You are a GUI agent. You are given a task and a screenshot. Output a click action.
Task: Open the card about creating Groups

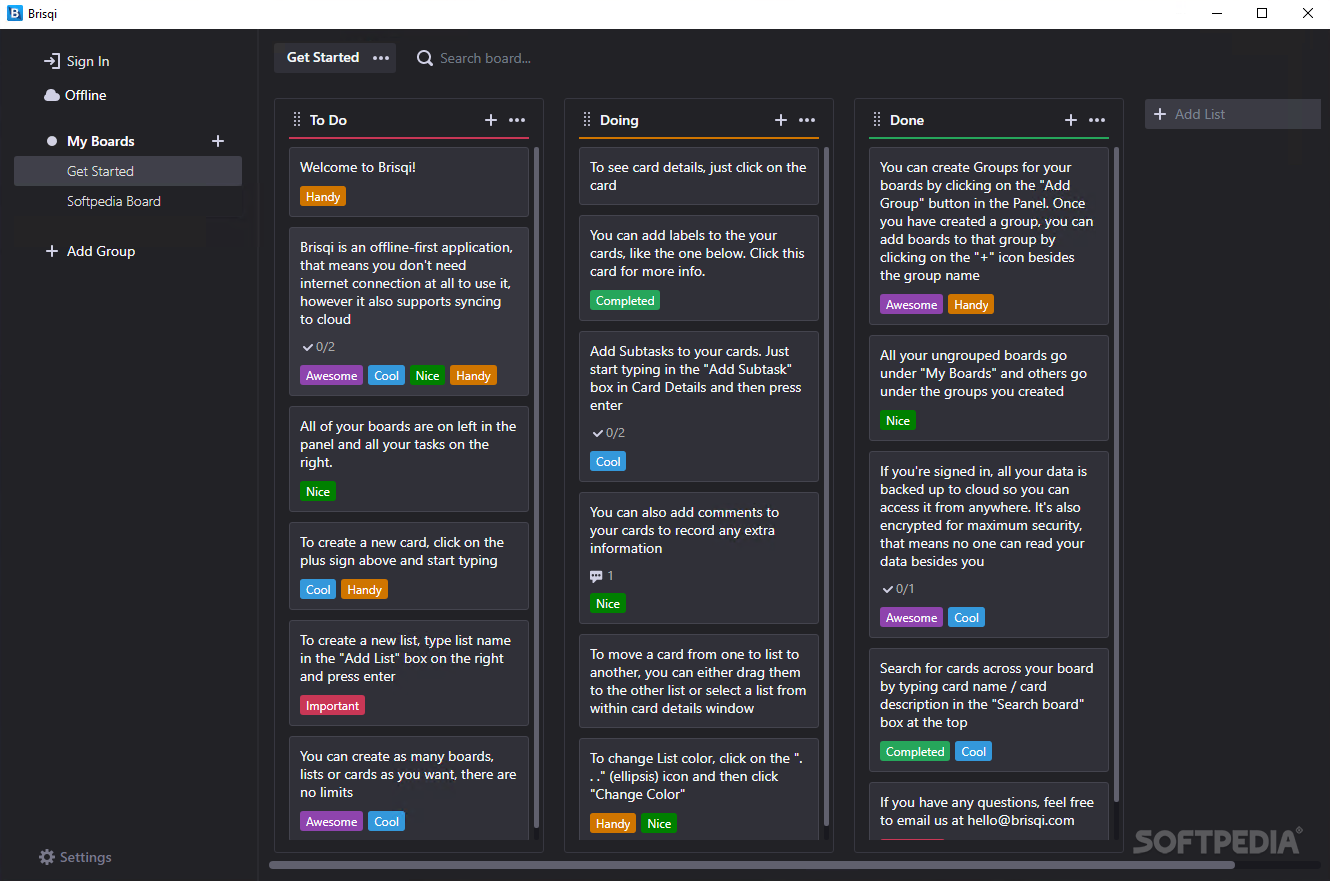[989, 236]
